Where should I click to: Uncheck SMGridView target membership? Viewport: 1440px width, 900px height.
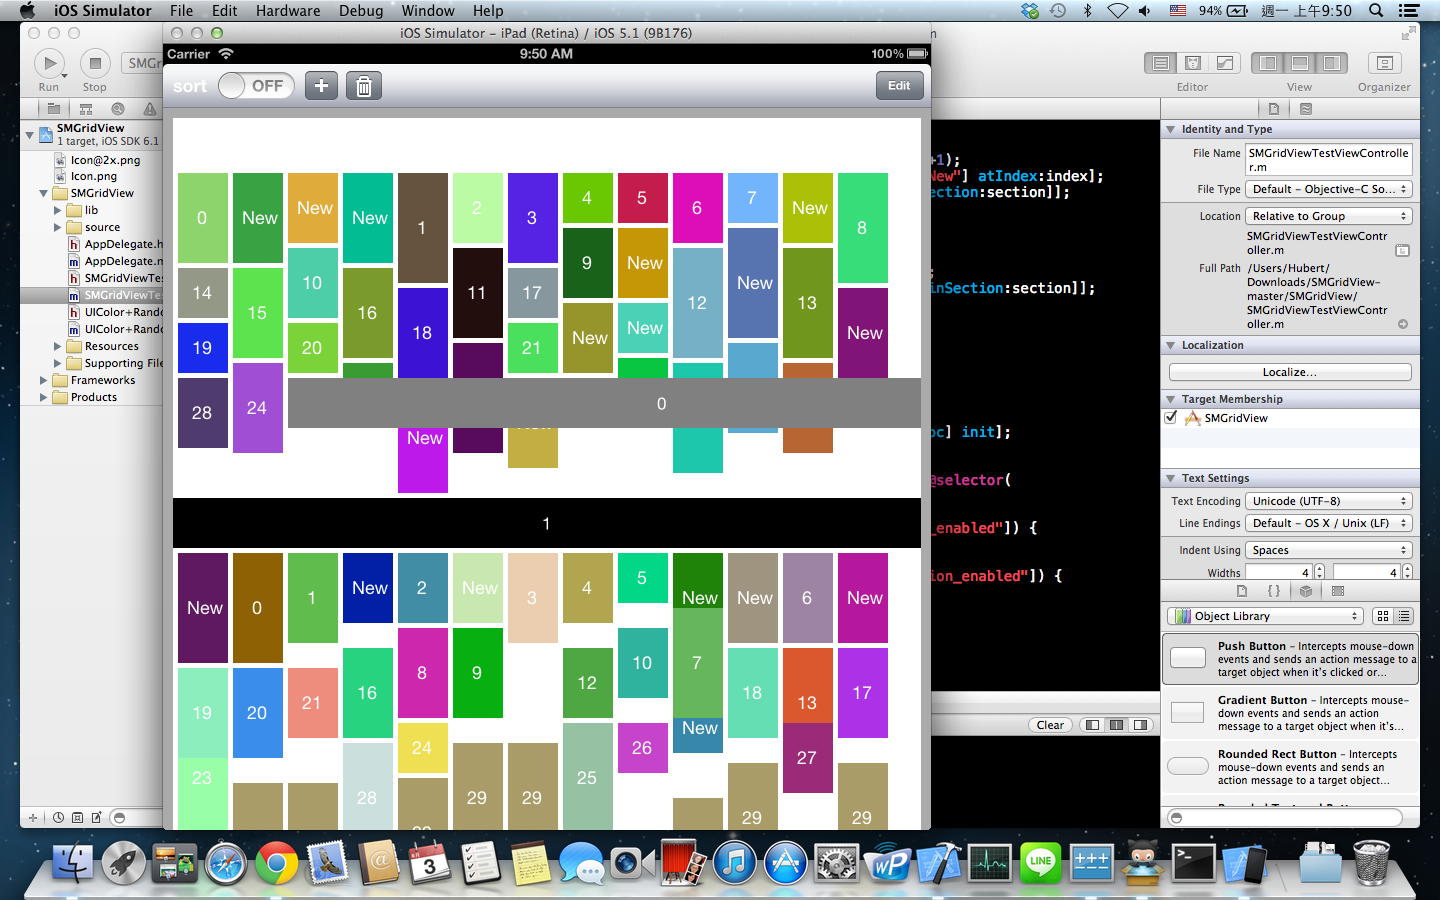[x=1171, y=418]
